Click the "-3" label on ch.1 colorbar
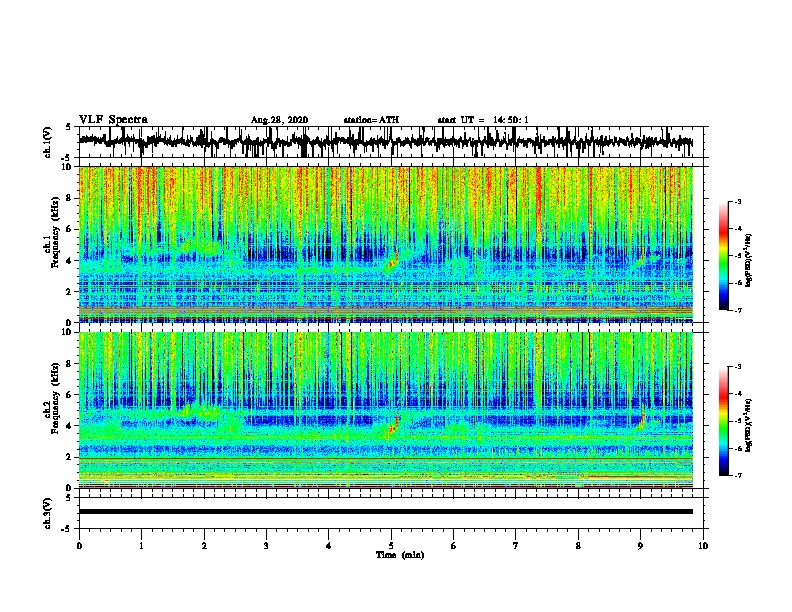Screen dimensions: 792x612 coord(738,202)
